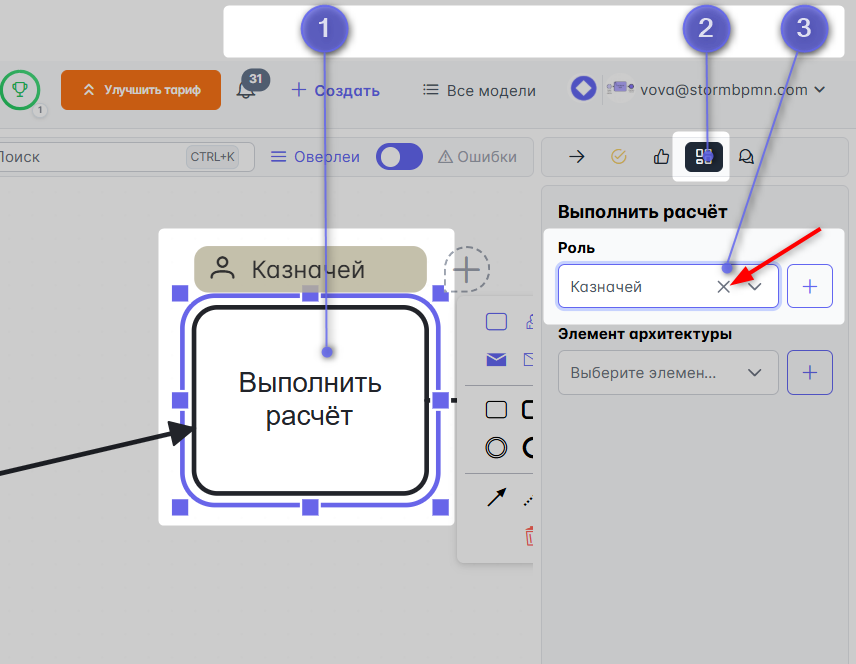Expand the Роль dropdown chevron
This screenshot has width=856, height=664.
(755, 287)
